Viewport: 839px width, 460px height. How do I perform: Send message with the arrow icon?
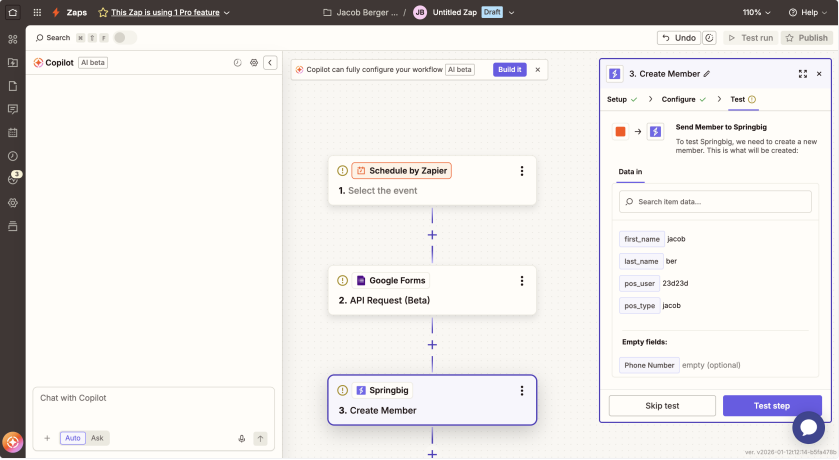[x=260, y=439]
